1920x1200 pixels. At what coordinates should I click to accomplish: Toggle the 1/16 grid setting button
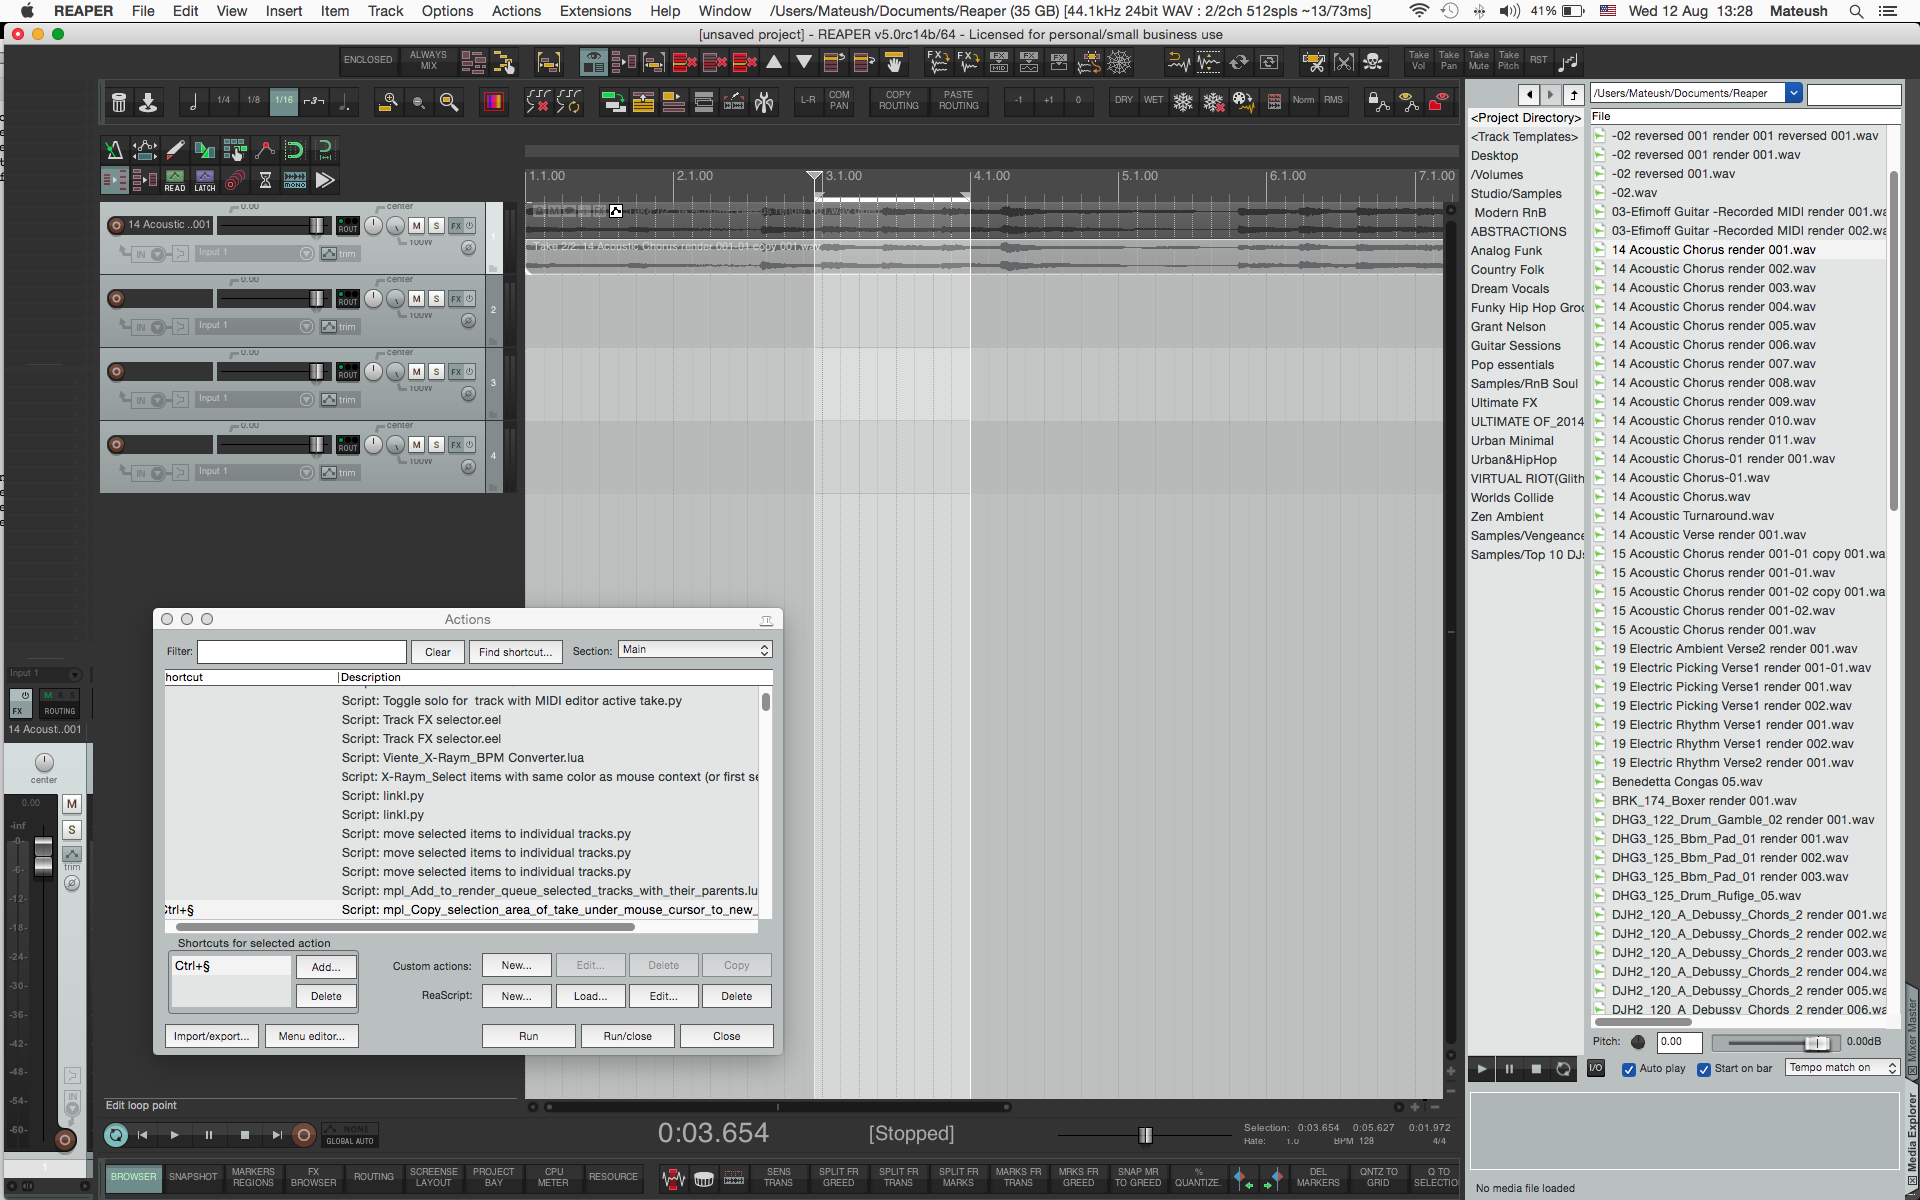(284, 101)
